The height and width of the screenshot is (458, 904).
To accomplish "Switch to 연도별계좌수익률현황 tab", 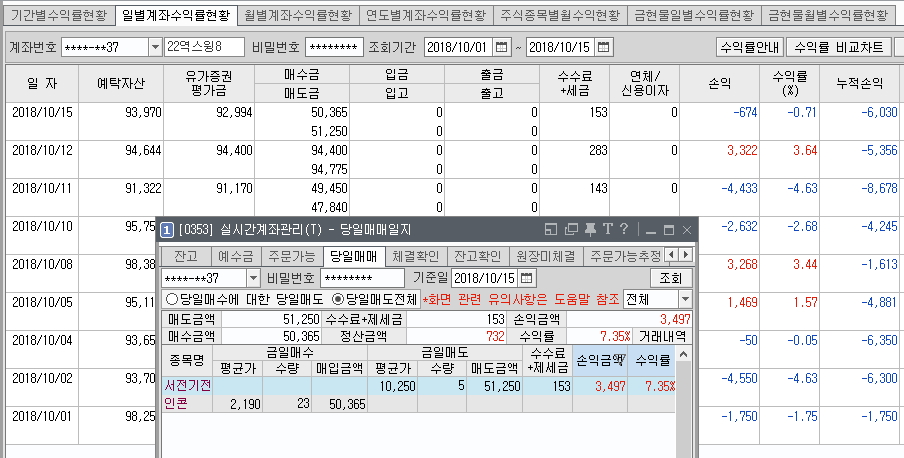I will click(425, 16).
